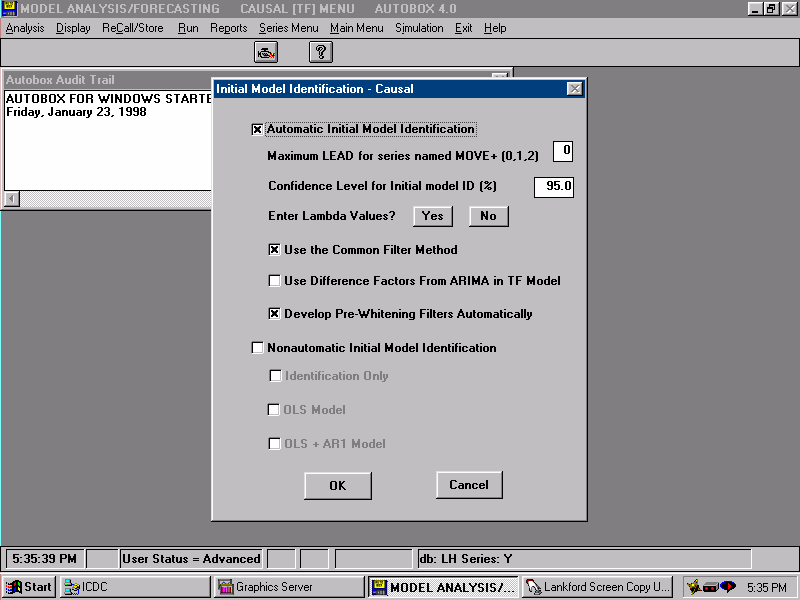Image resolution: width=800 pixels, height=600 pixels.
Task: Open the Run menu
Action: [188, 28]
